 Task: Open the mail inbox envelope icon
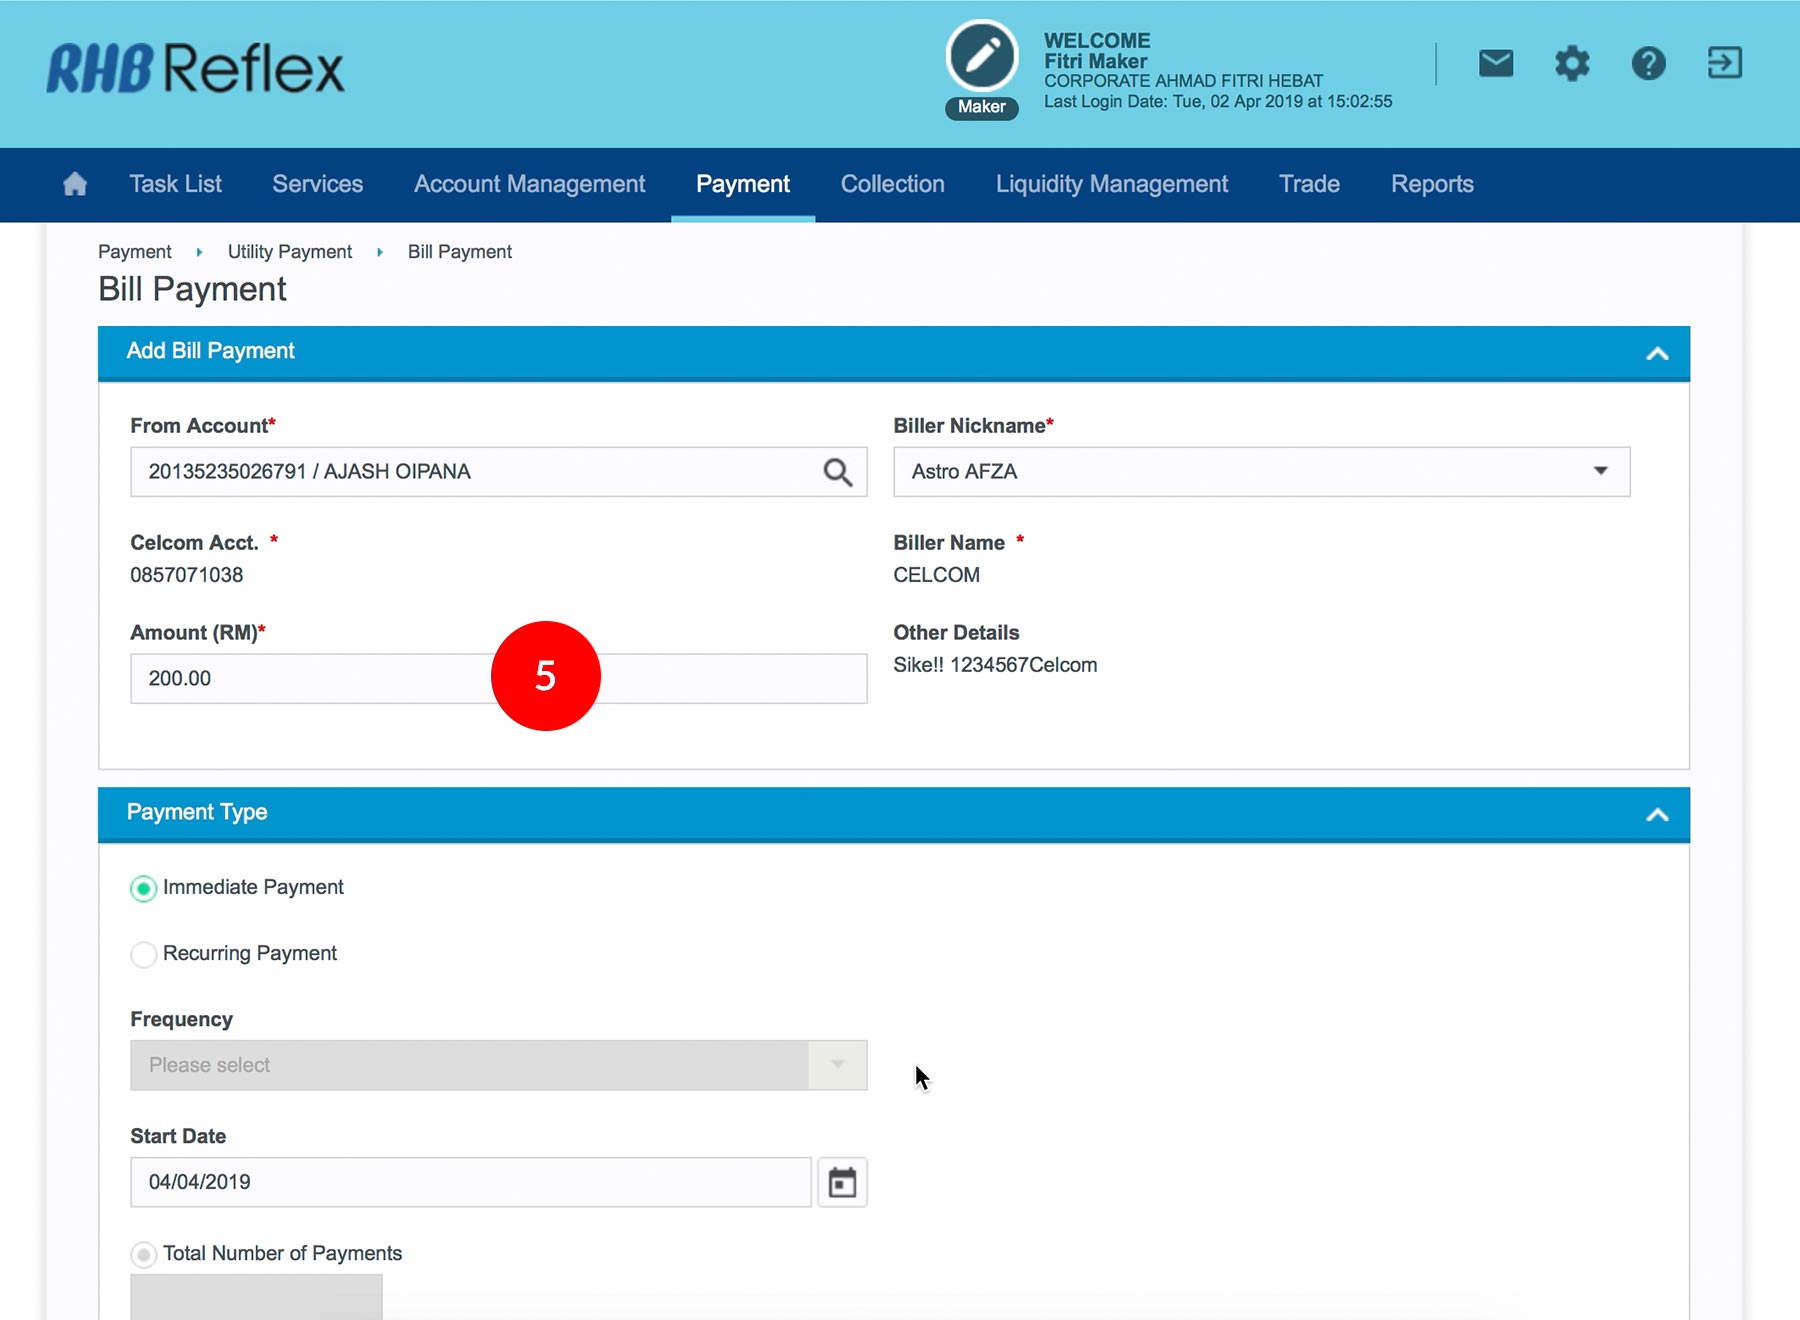point(1495,64)
